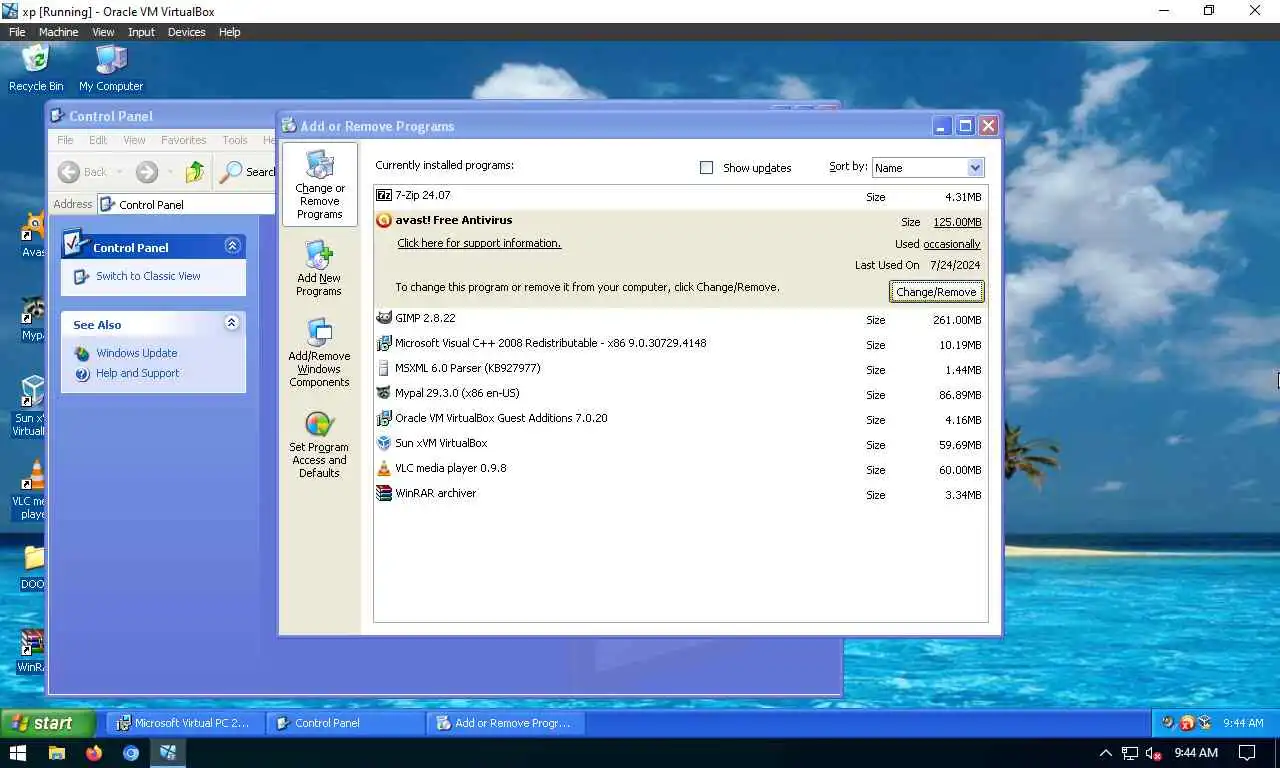Click the Search button in Control Panel toolbar
This screenshot has height=768, width=1280.
[x=247, y=172]
